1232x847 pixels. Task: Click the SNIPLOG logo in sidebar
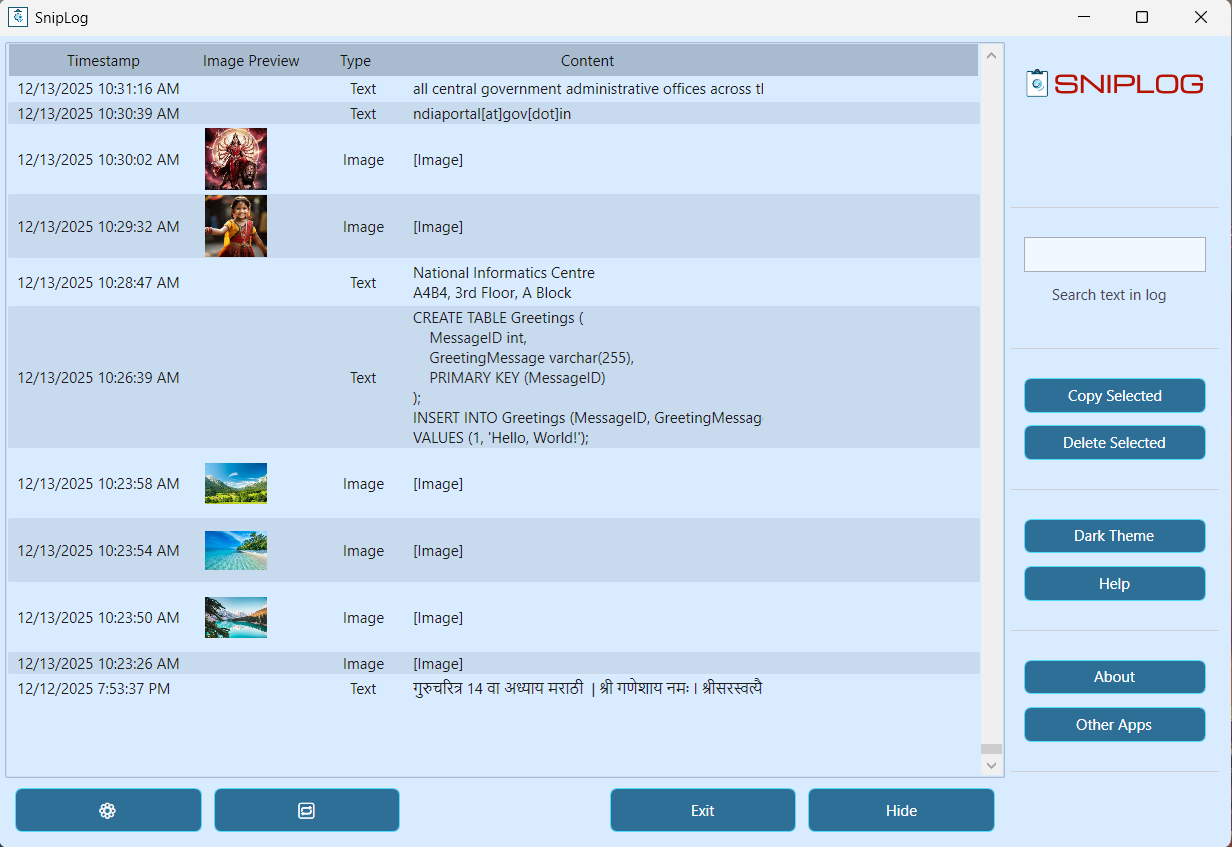1115,84
